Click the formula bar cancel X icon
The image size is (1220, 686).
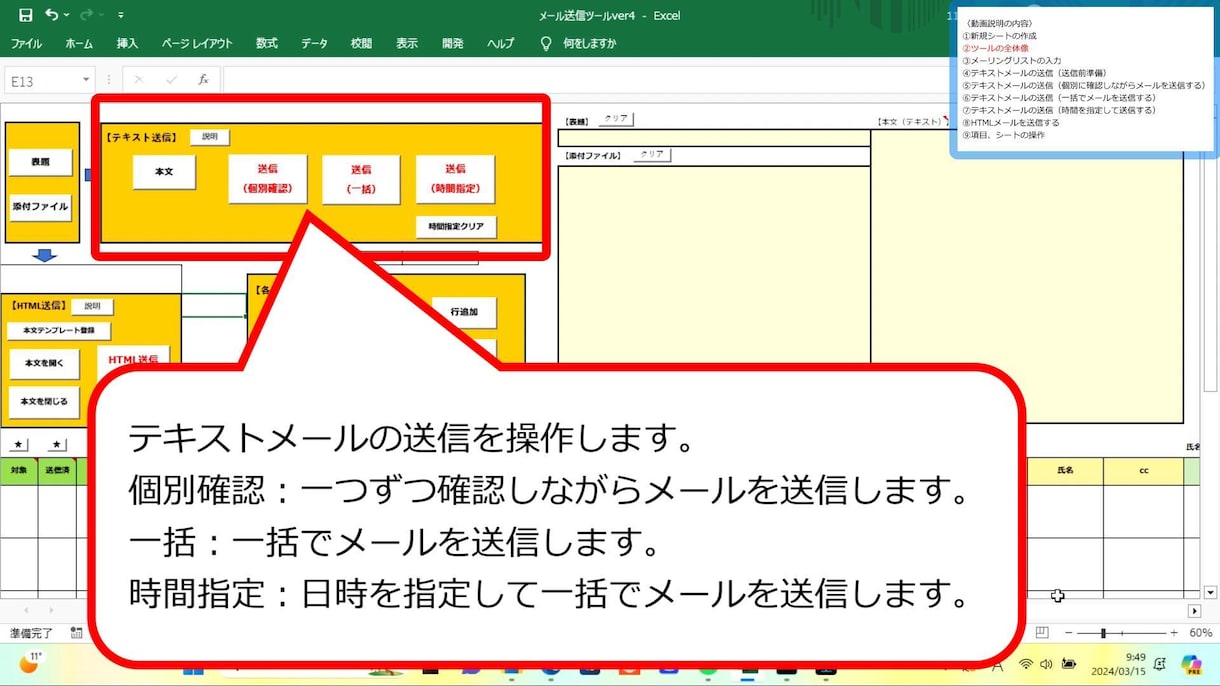[138, 80]
